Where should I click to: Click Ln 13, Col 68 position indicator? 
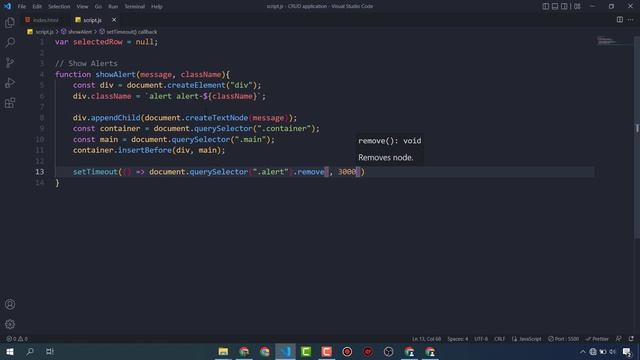tap(427, 339)
